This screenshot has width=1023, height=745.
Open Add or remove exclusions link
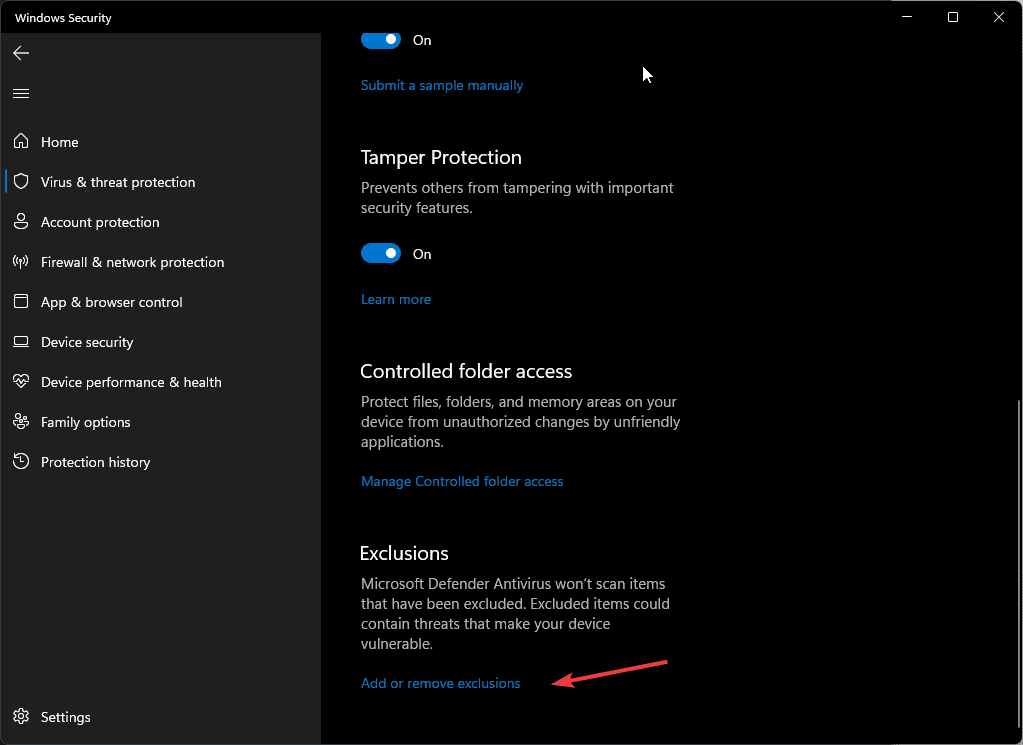pyautogui.click(x=440, y=683)
